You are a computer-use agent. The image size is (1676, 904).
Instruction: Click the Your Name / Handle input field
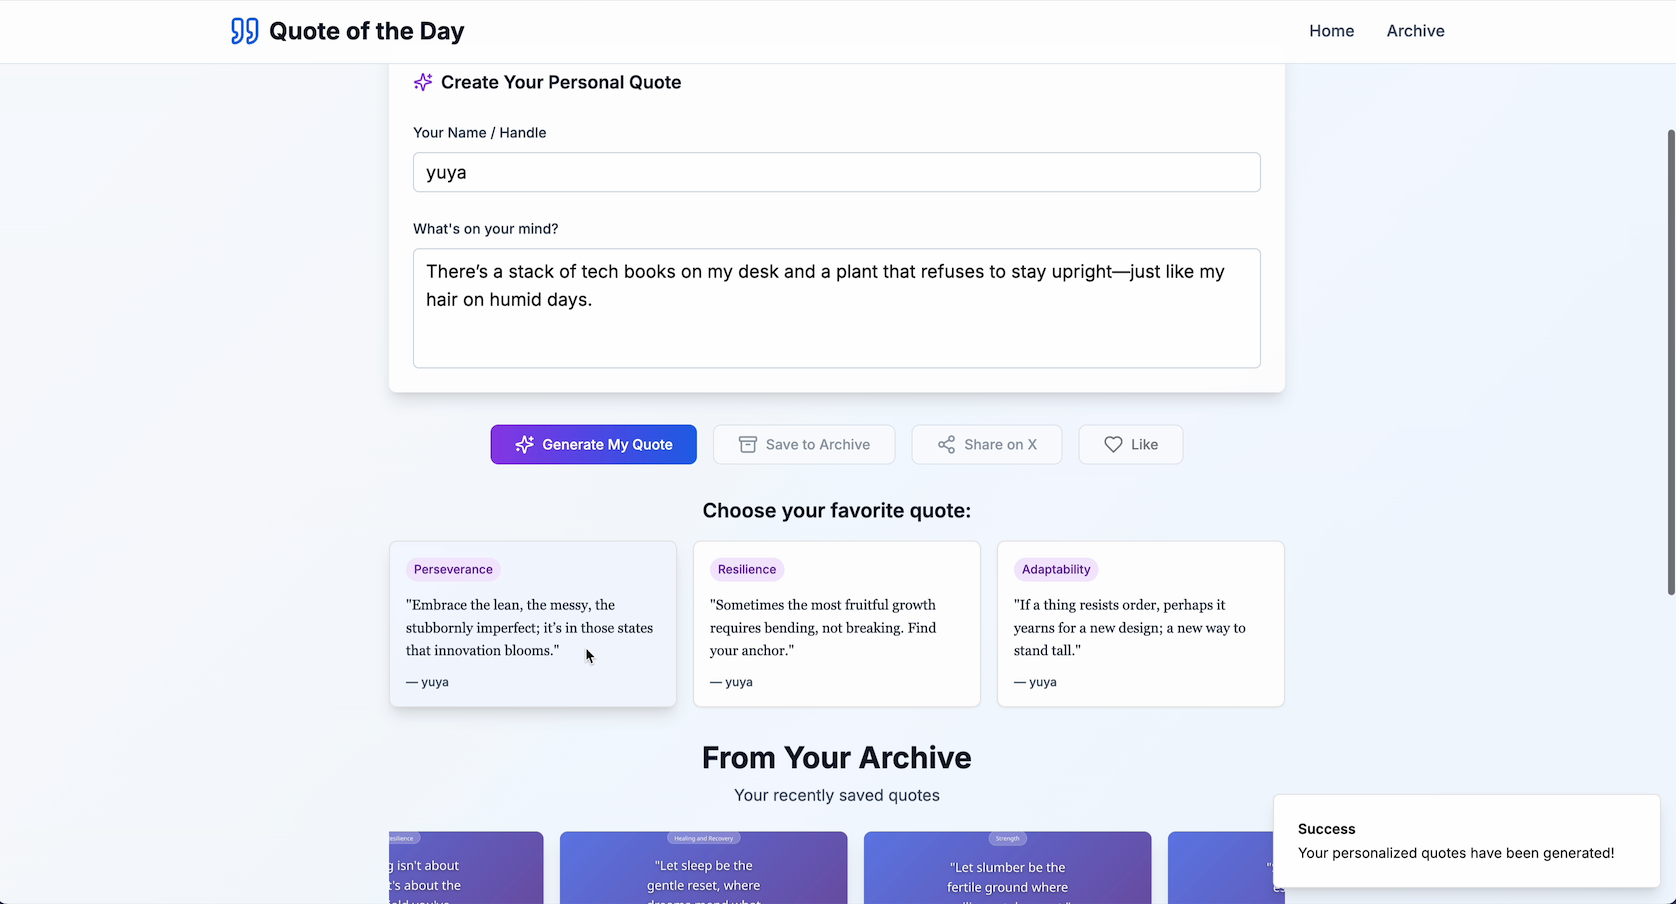[836, 172]
